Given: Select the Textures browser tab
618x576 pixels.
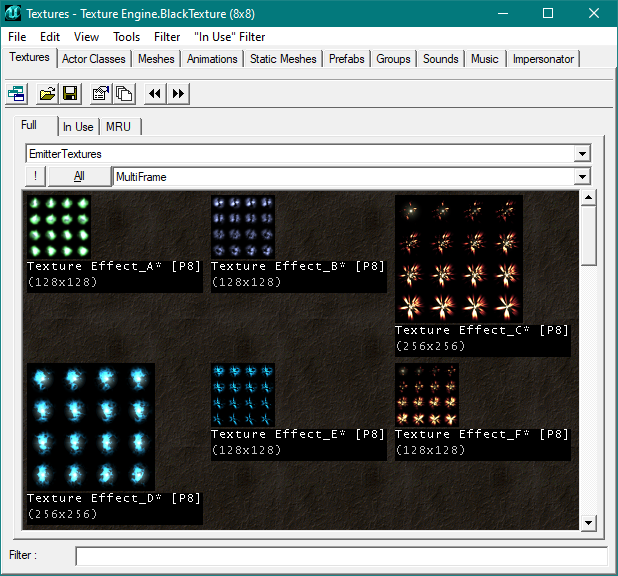Looking at the screenshot, I should (30, 57).
